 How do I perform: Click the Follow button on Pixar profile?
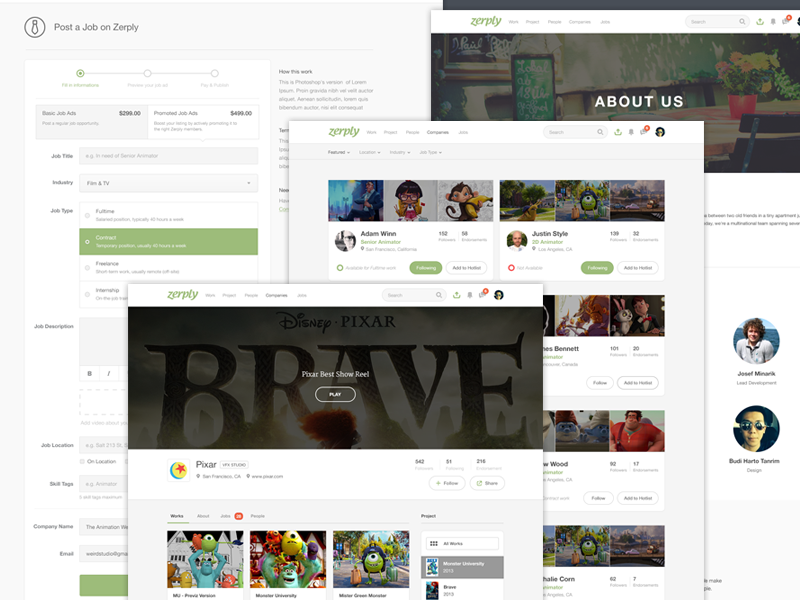point(447,483)
